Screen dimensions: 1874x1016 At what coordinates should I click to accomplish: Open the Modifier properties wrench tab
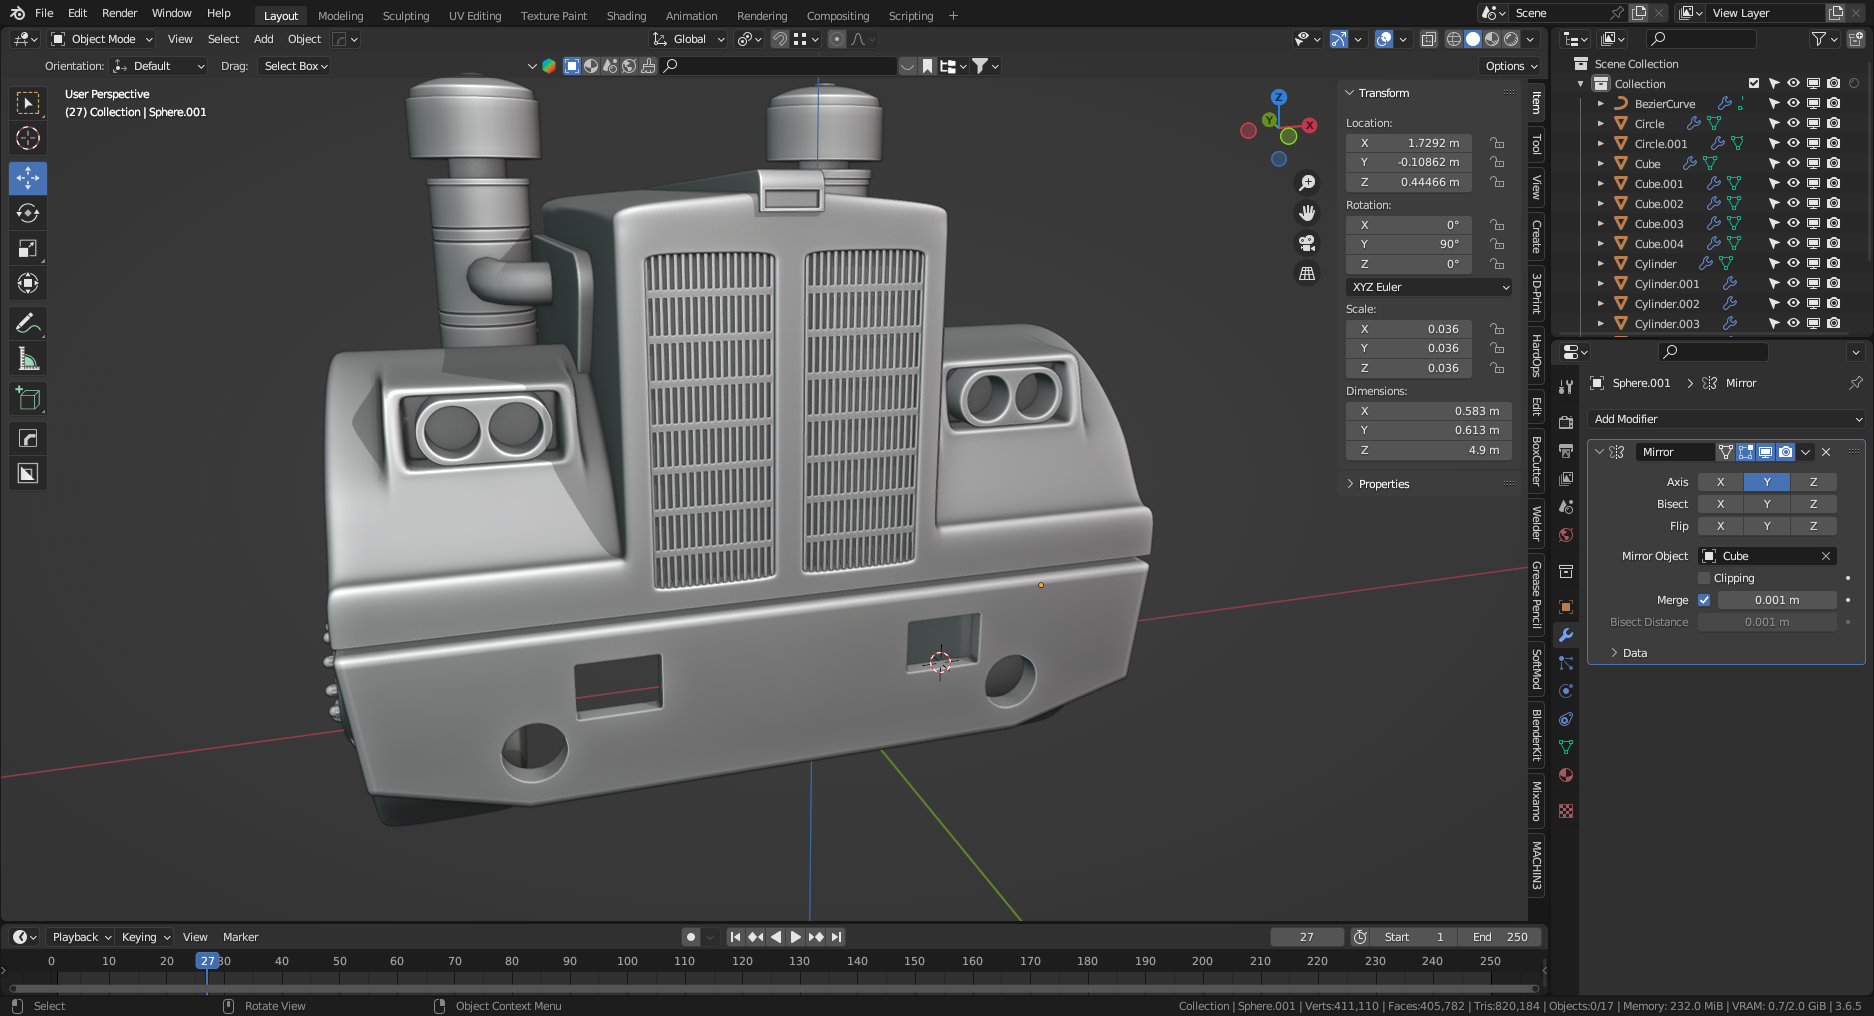point(1566,635)
